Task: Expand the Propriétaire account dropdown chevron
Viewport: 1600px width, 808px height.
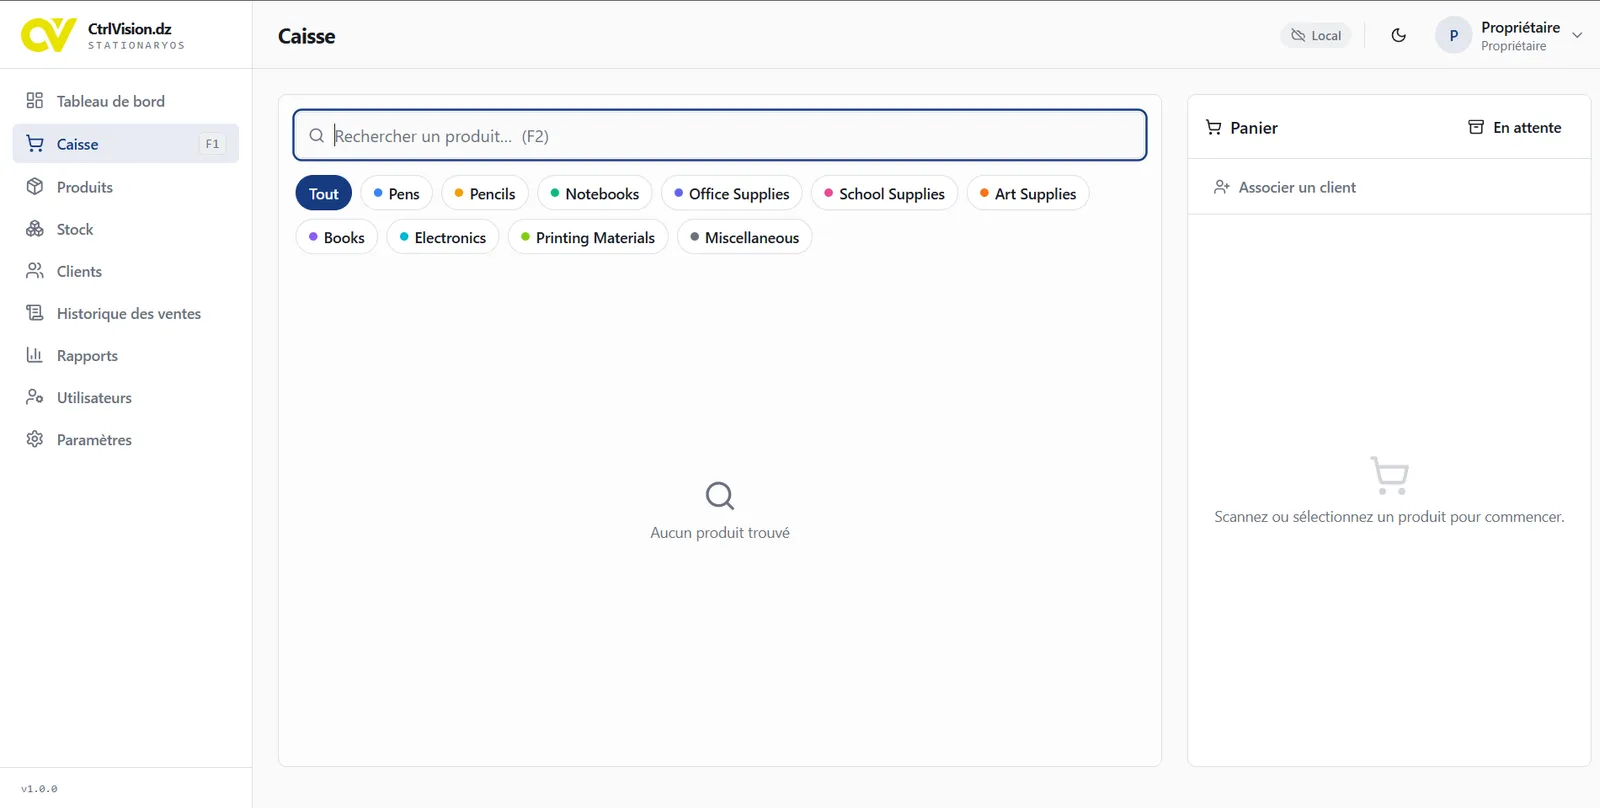Action: click(x=1577, y=35)
